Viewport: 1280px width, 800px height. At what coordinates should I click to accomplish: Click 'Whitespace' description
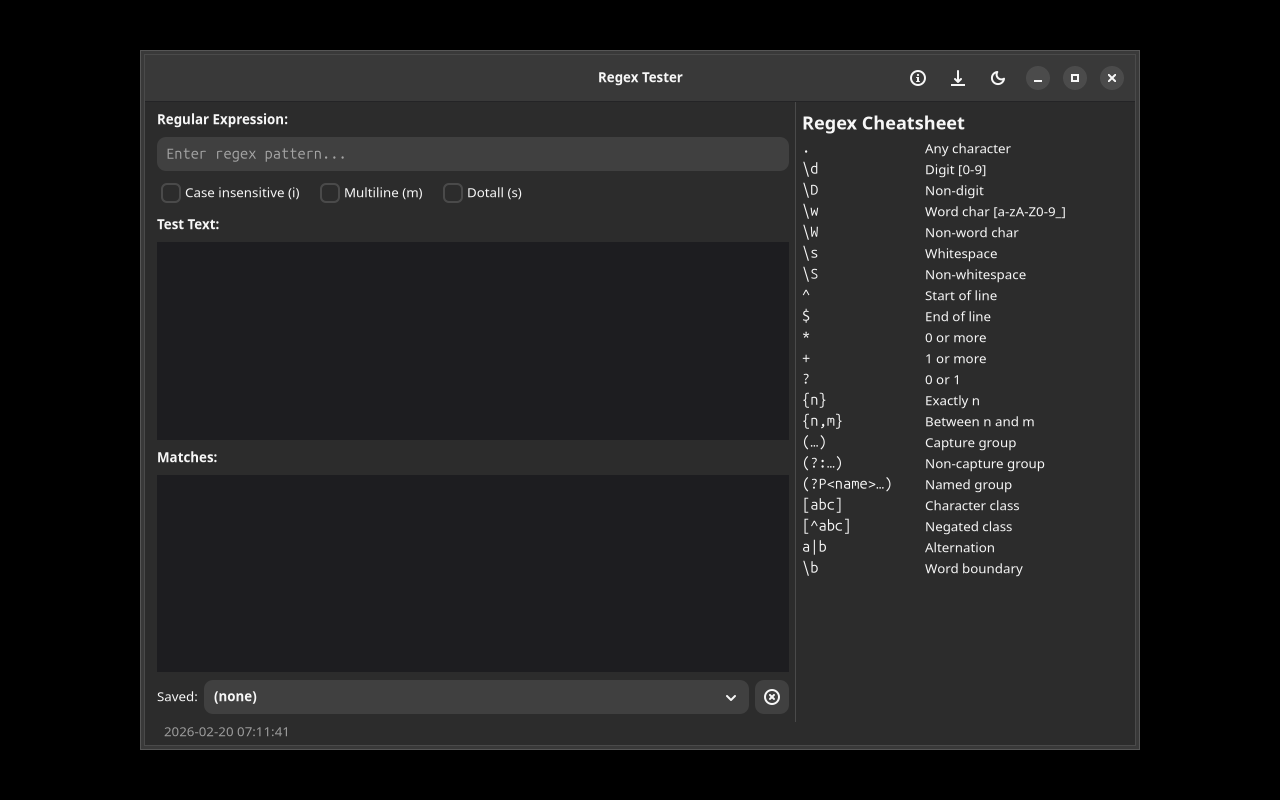tap(961, 253)
